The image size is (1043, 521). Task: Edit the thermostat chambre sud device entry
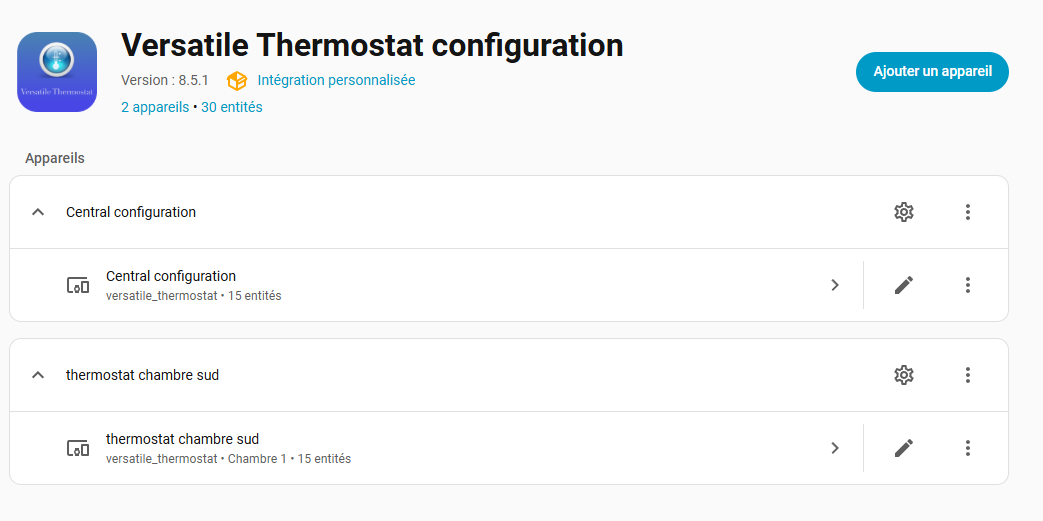click(904, 448)
